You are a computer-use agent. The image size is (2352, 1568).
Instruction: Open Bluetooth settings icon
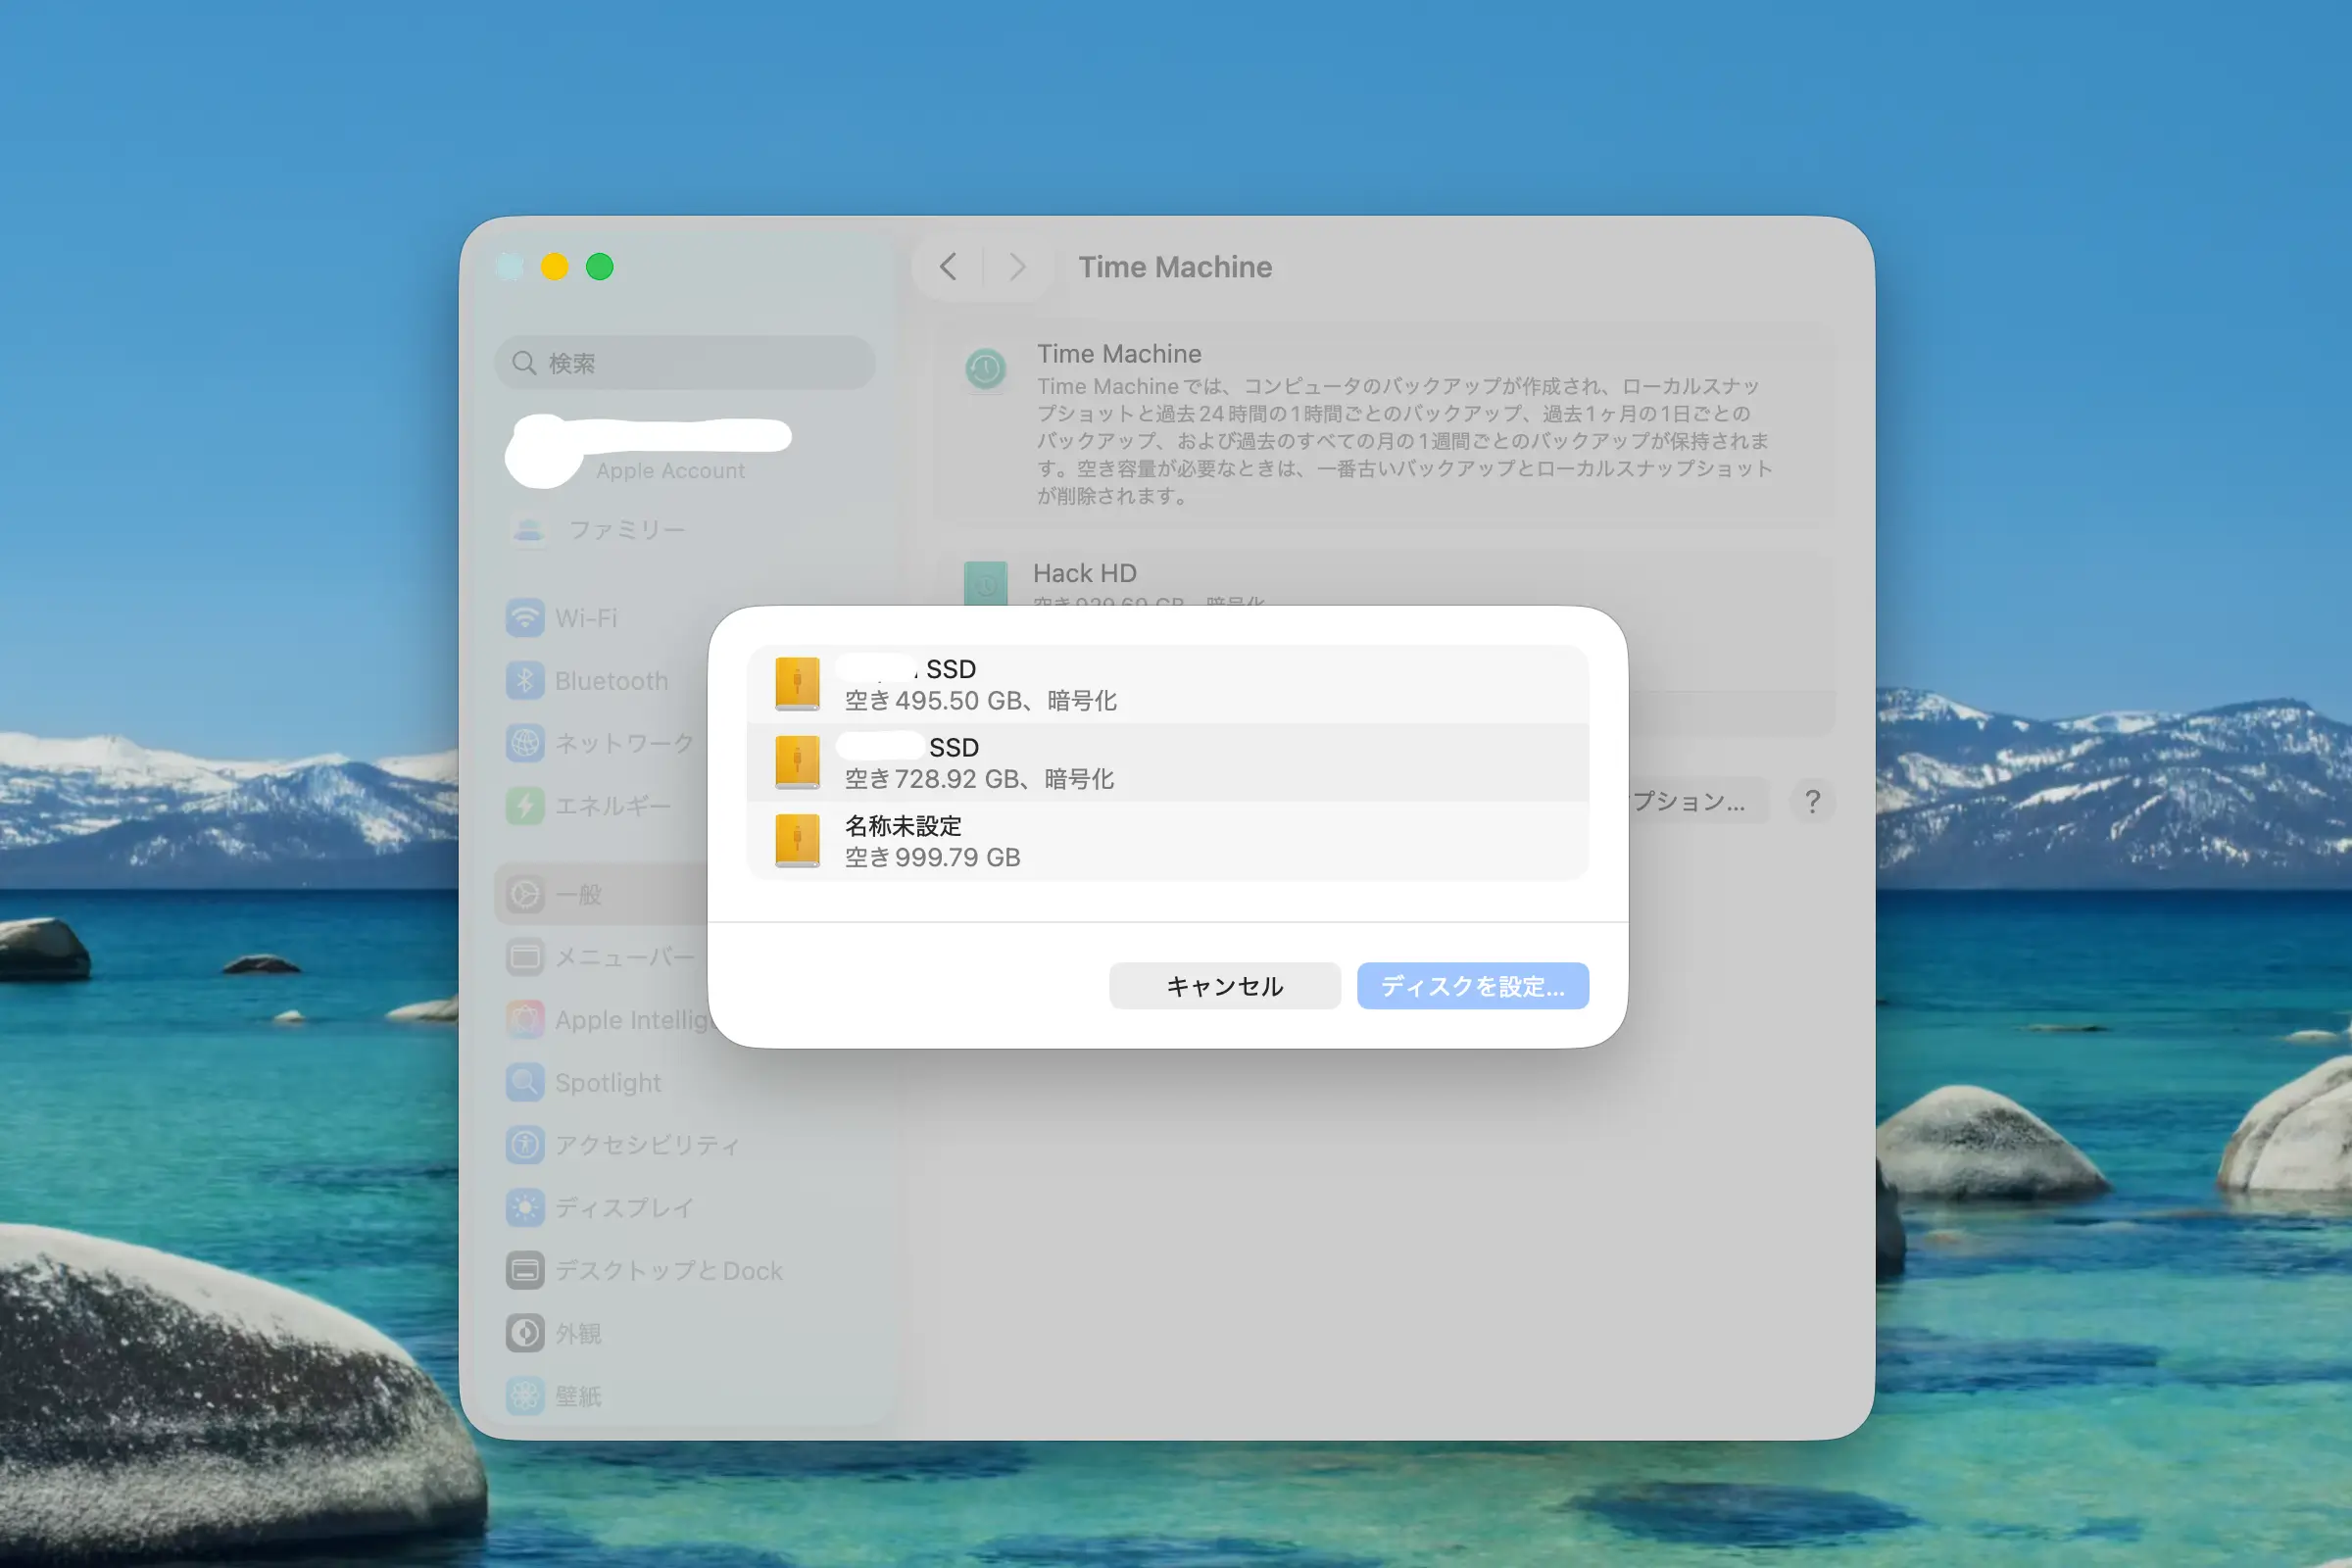pyautogui.click(x=525, y=681)
